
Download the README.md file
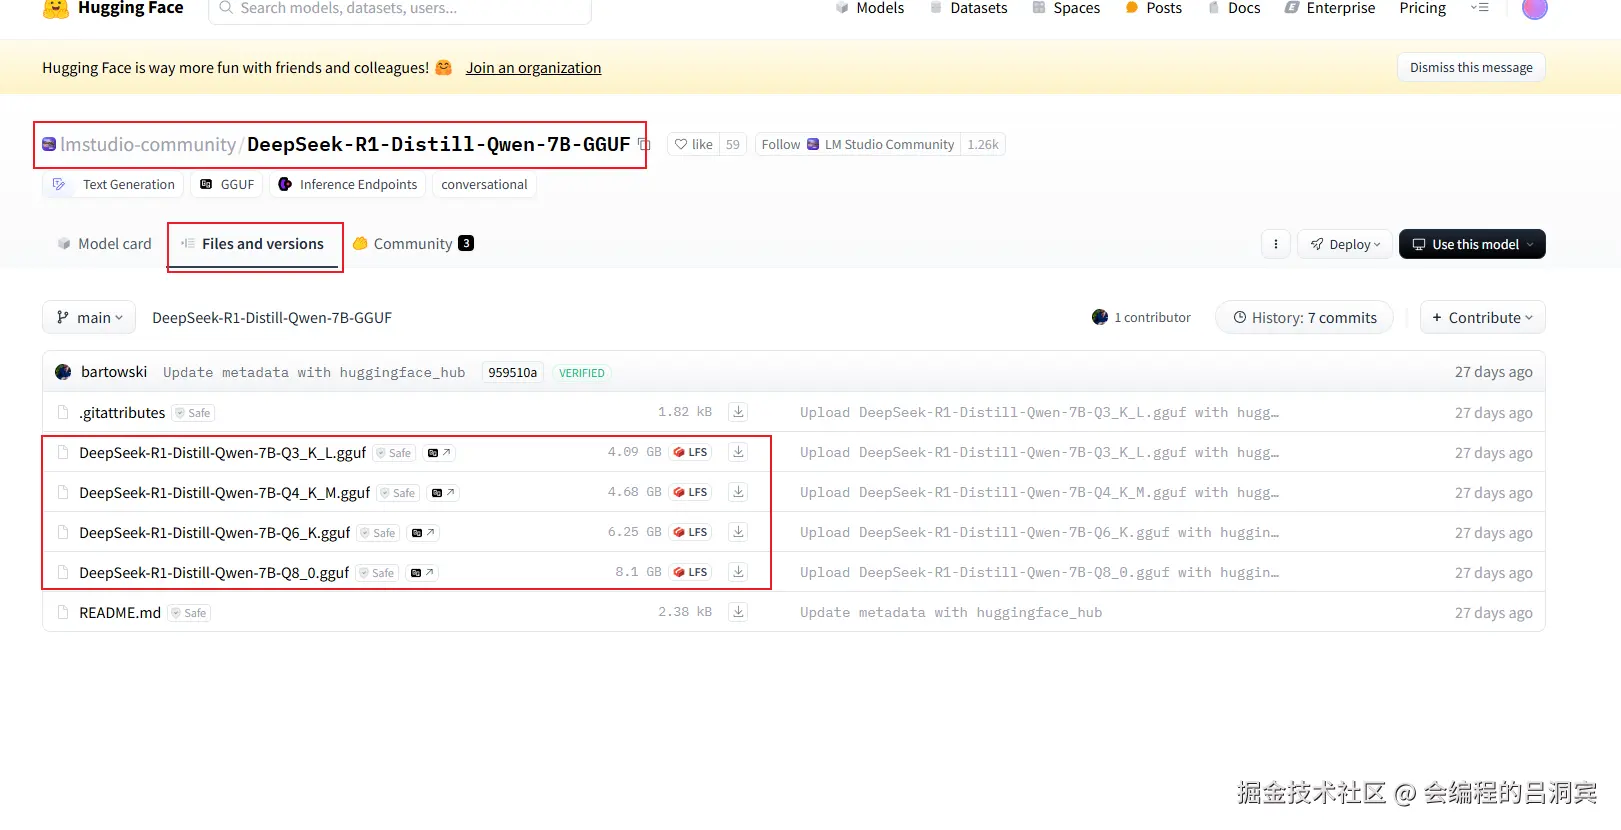tap(738, 612)
